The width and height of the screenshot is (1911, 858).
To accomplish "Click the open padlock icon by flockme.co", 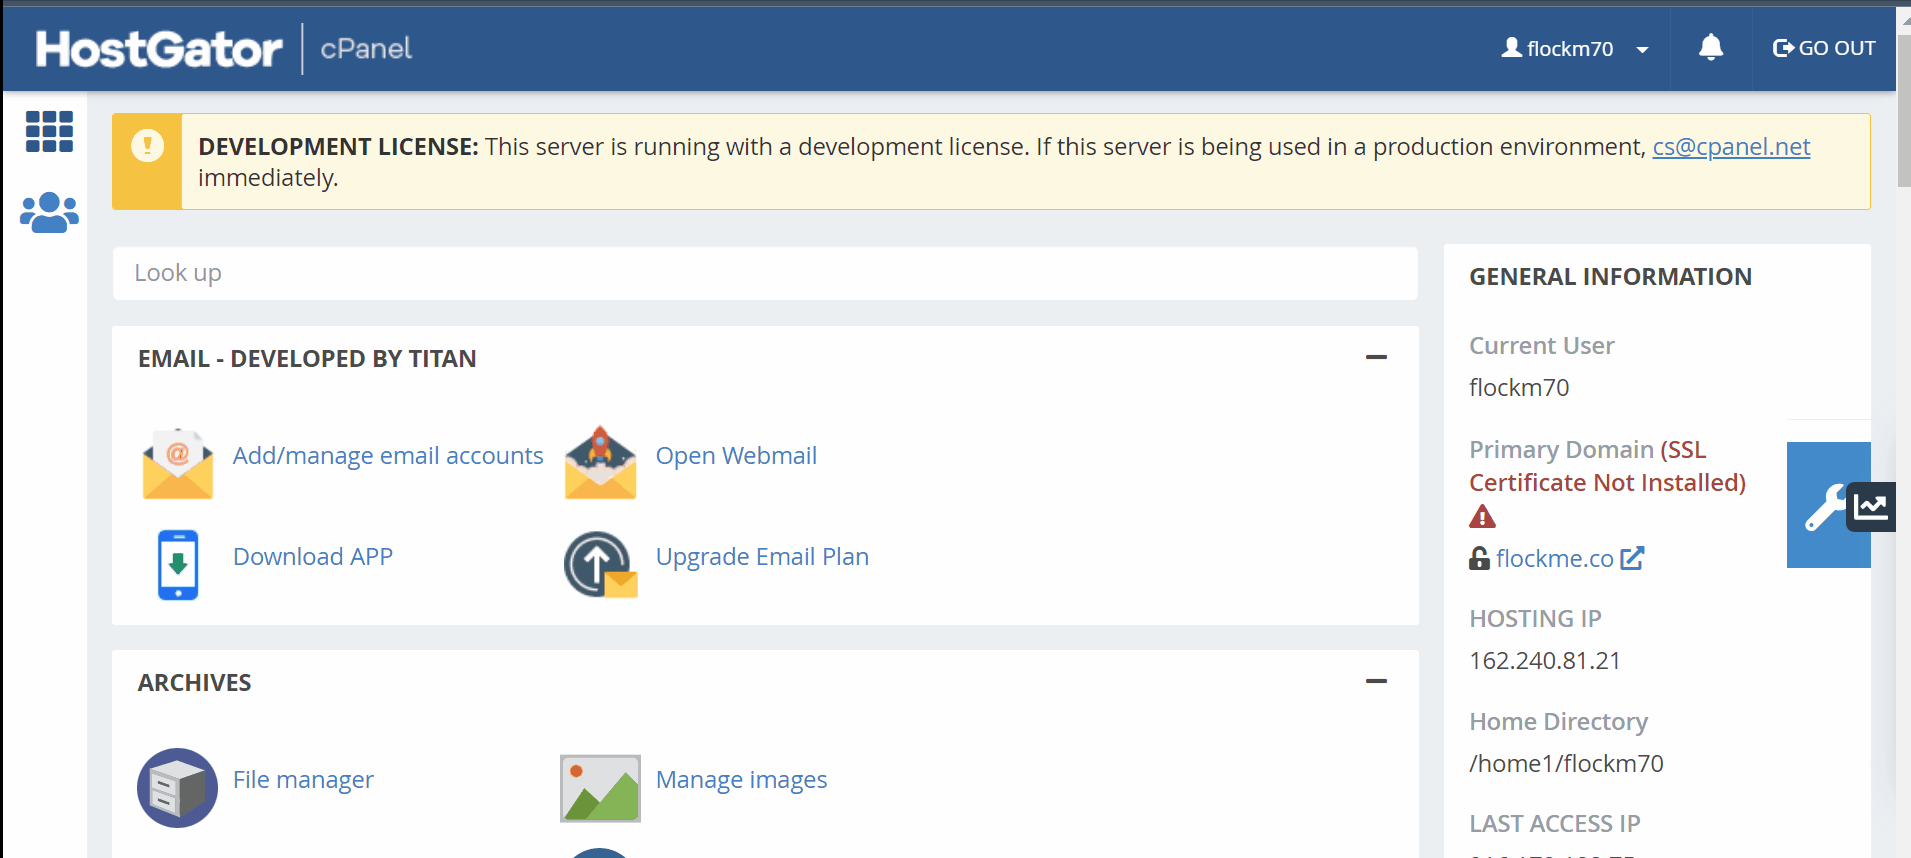I will click(x=1479, y=558).
